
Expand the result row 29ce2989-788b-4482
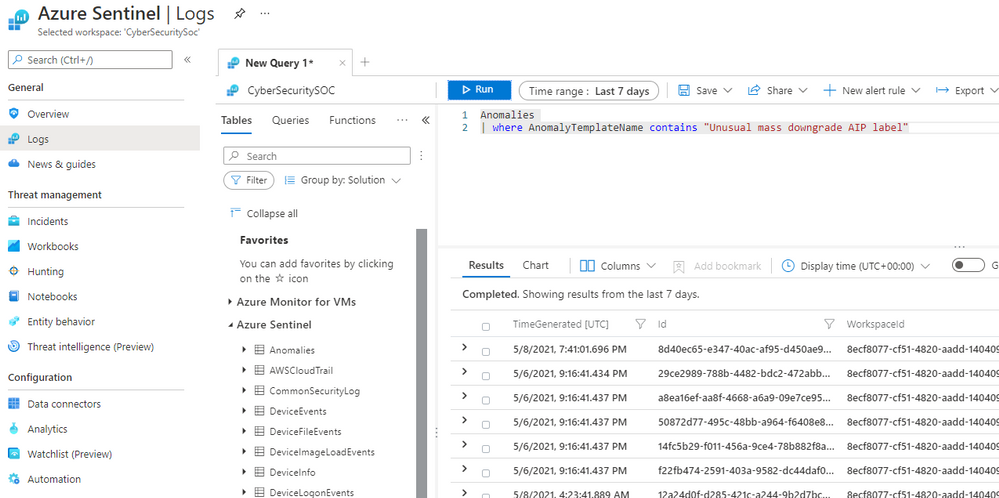464,371
